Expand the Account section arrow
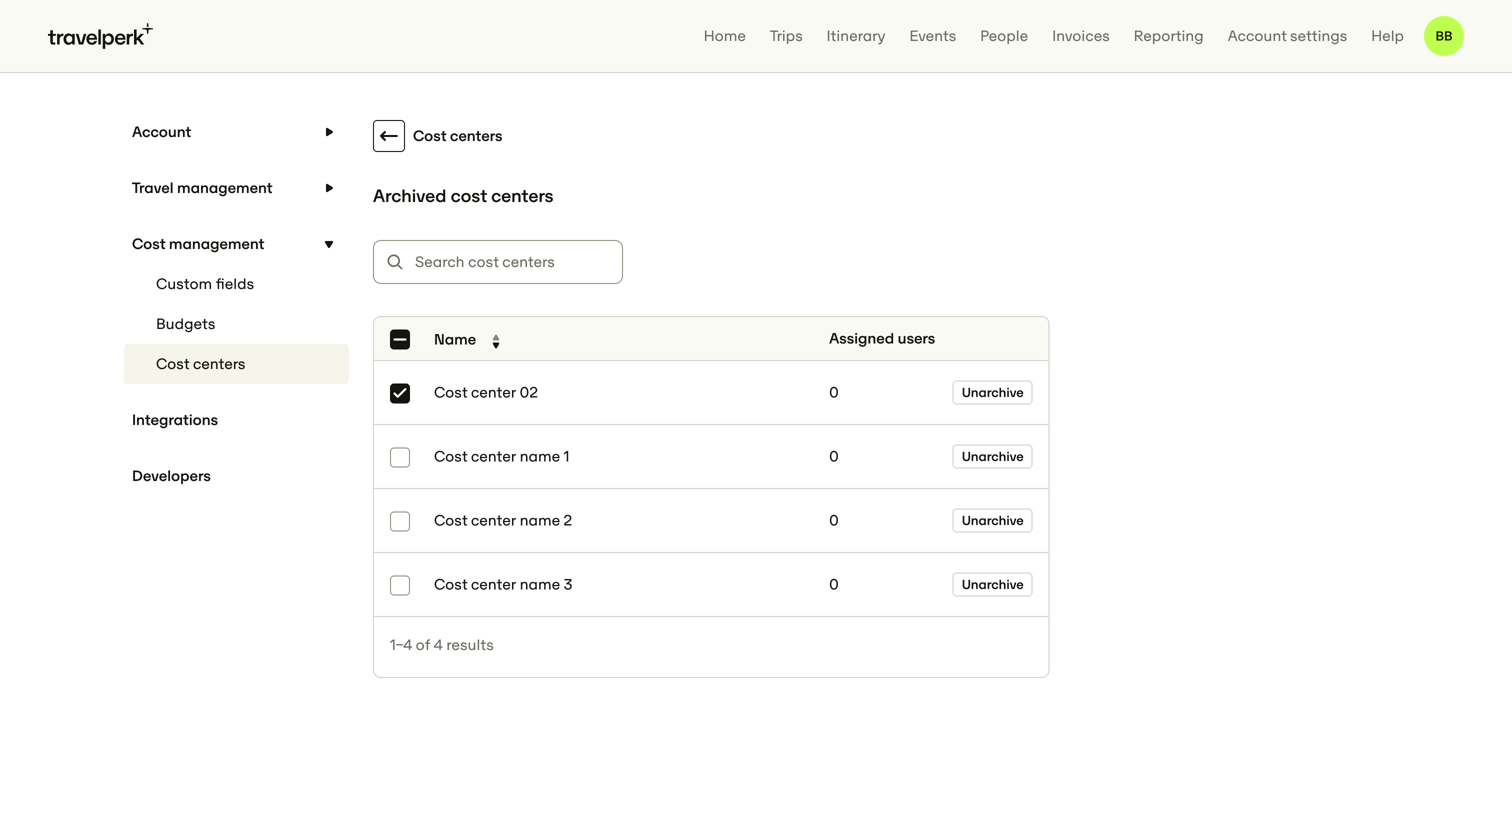 (x=329, y=132)
